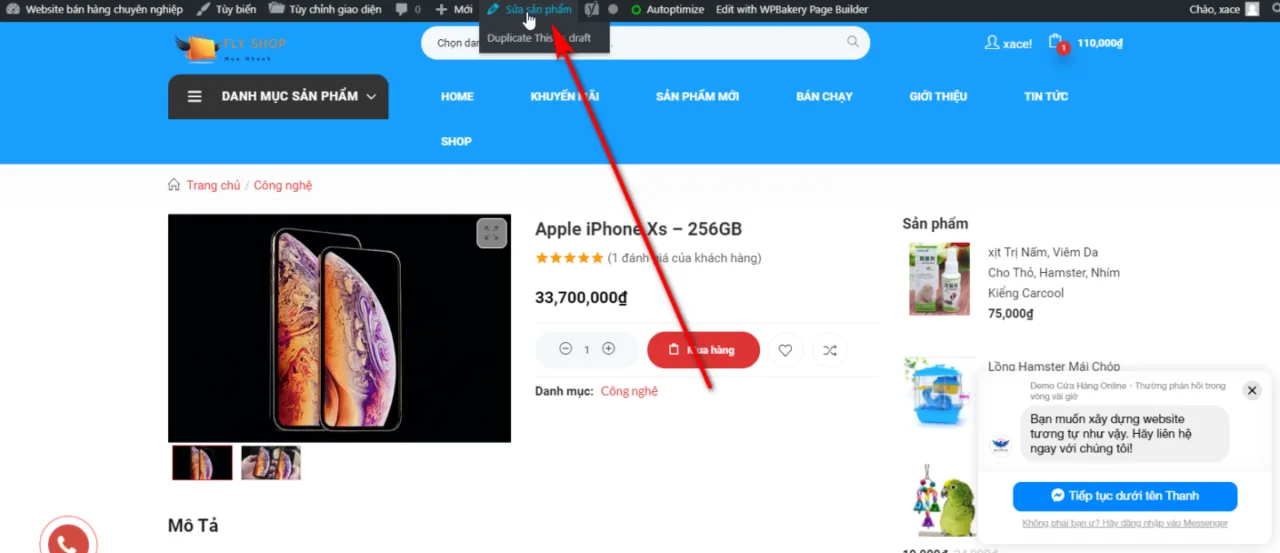Screen dimensions: 1280x553
Task: Expand Danh mục sản phẩm dropdown
Action: tap(278, 97)
